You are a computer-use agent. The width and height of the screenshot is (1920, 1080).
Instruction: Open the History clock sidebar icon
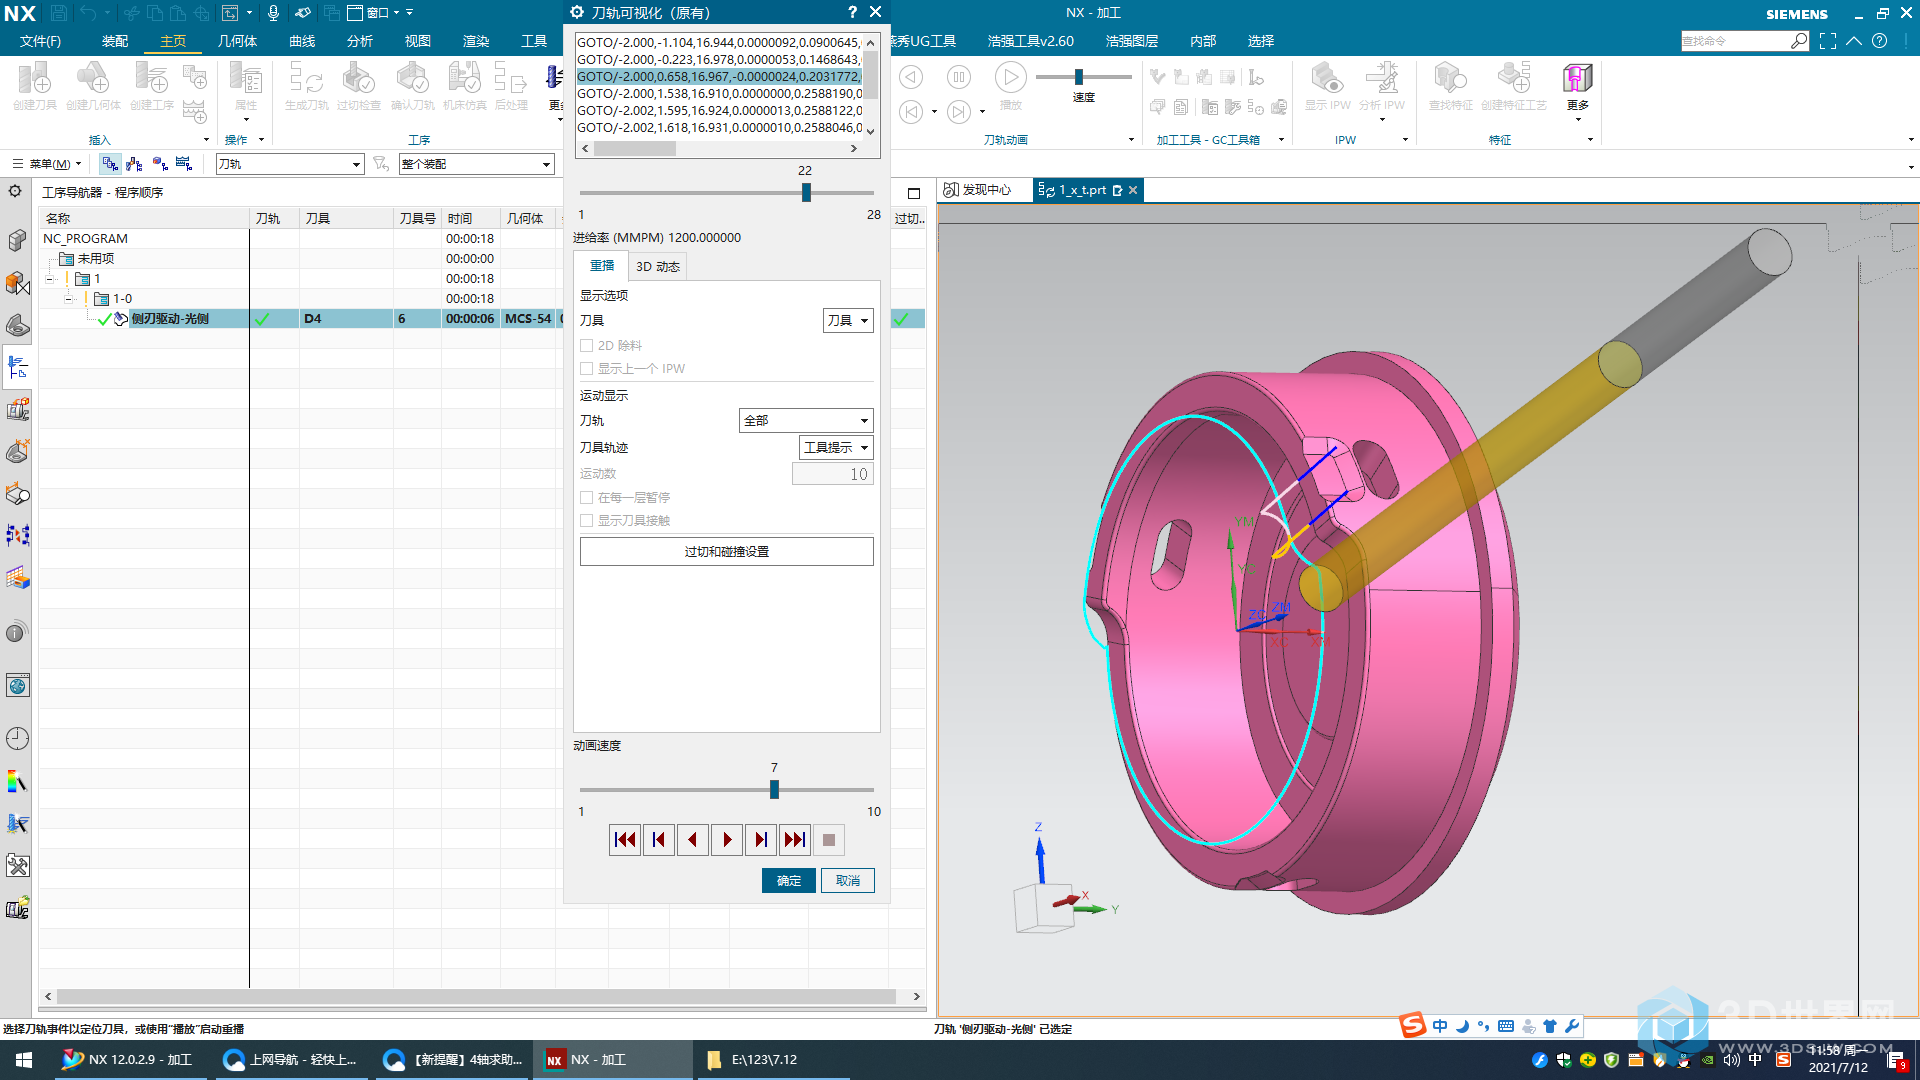(x=17, y=738)
